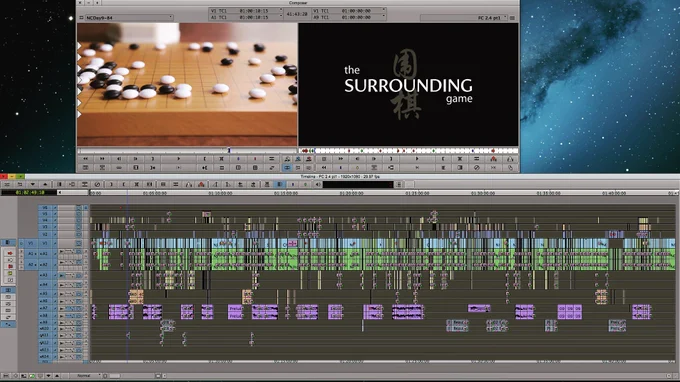Open source monitor fast menu
680x382 pixels.
pos(272,159)
